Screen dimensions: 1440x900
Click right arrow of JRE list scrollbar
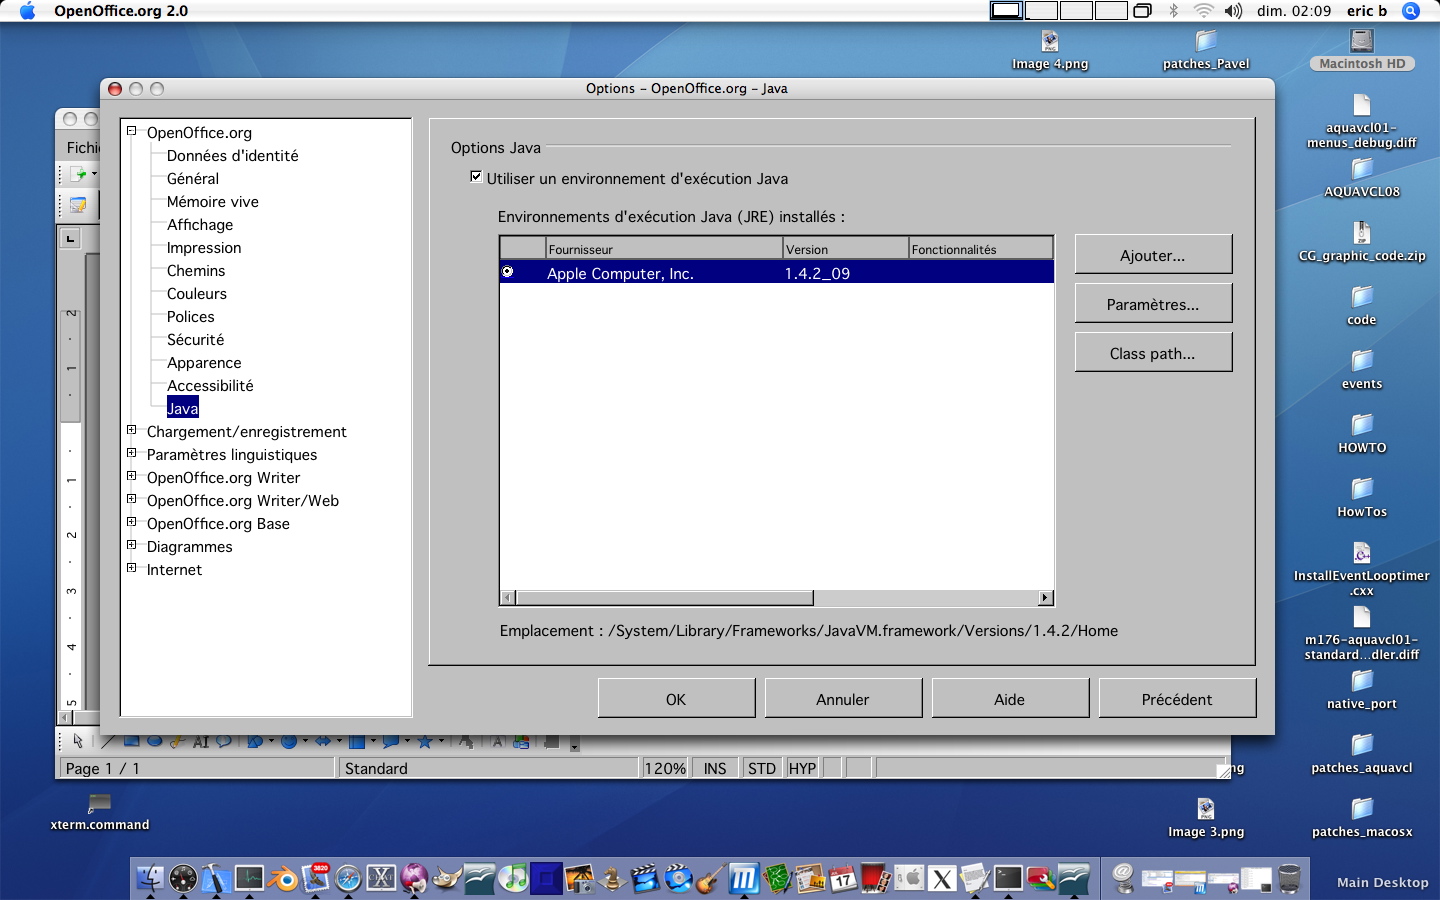click(1045, 598)
